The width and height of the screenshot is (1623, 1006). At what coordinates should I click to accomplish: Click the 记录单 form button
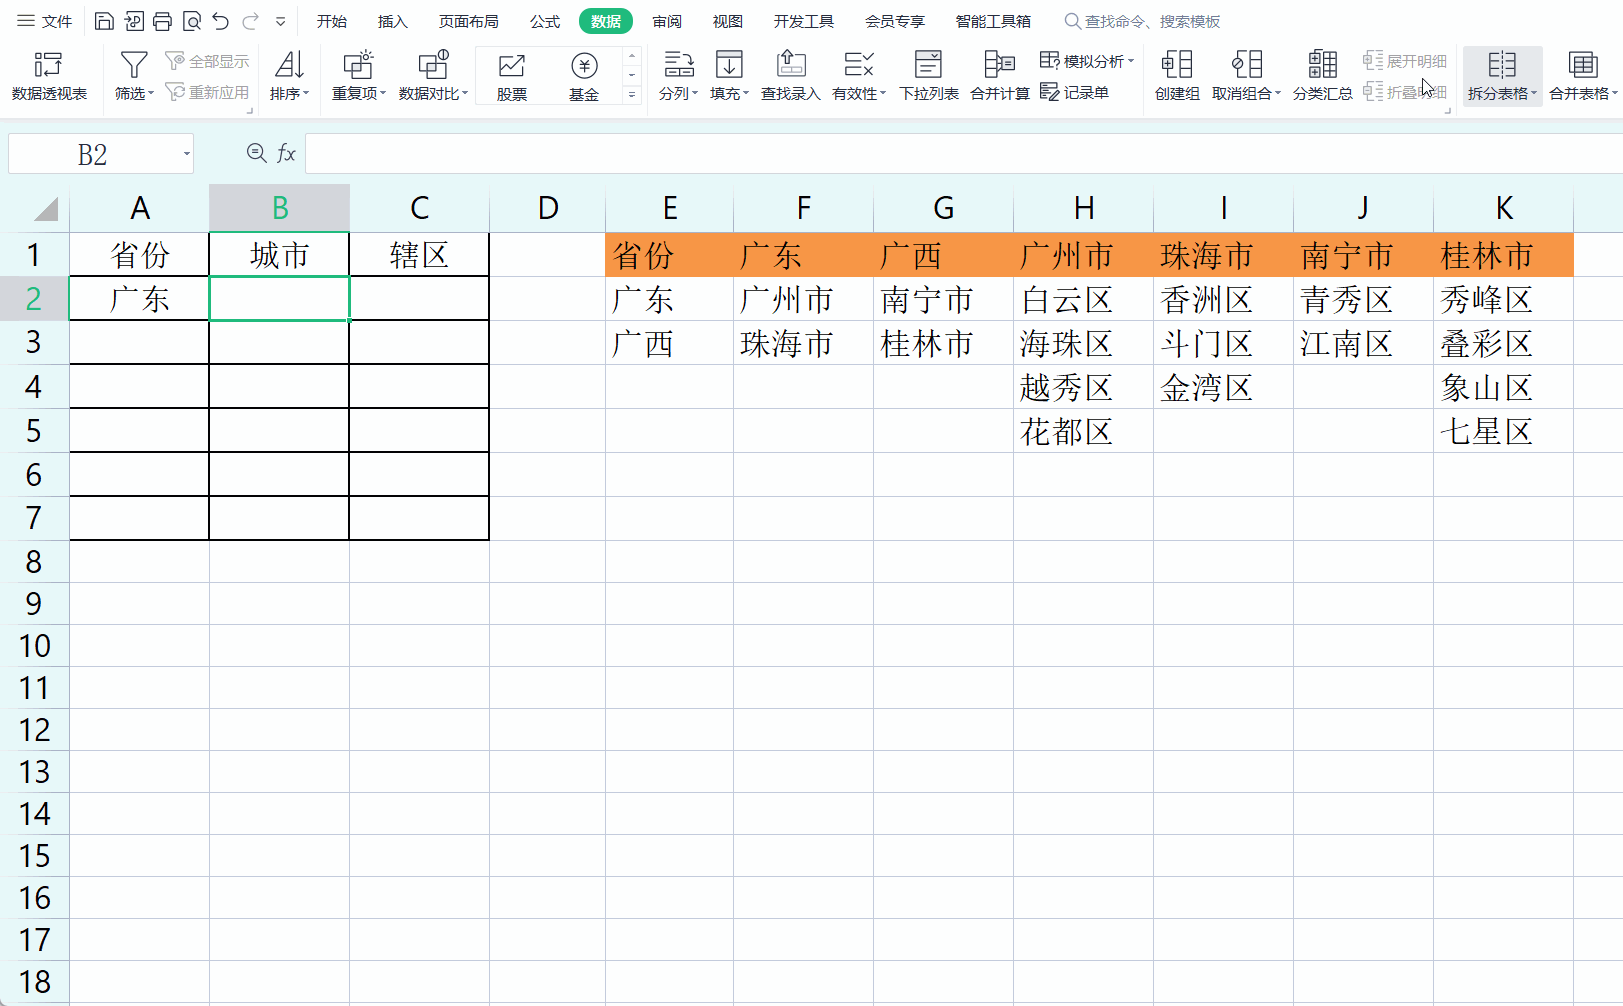pos(1075,92)
